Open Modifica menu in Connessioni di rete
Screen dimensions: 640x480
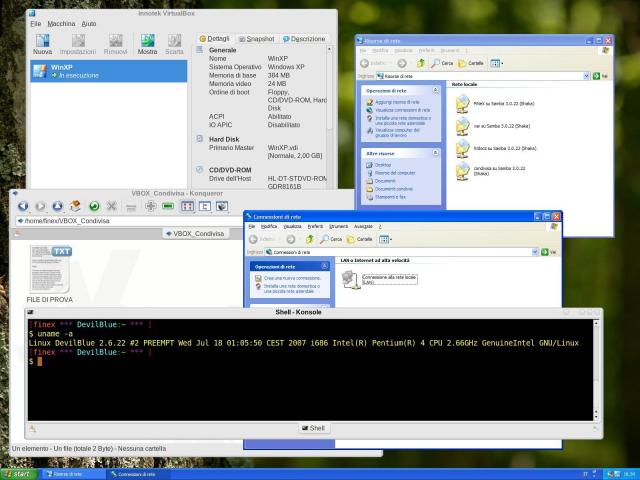(x=269, y=227)
